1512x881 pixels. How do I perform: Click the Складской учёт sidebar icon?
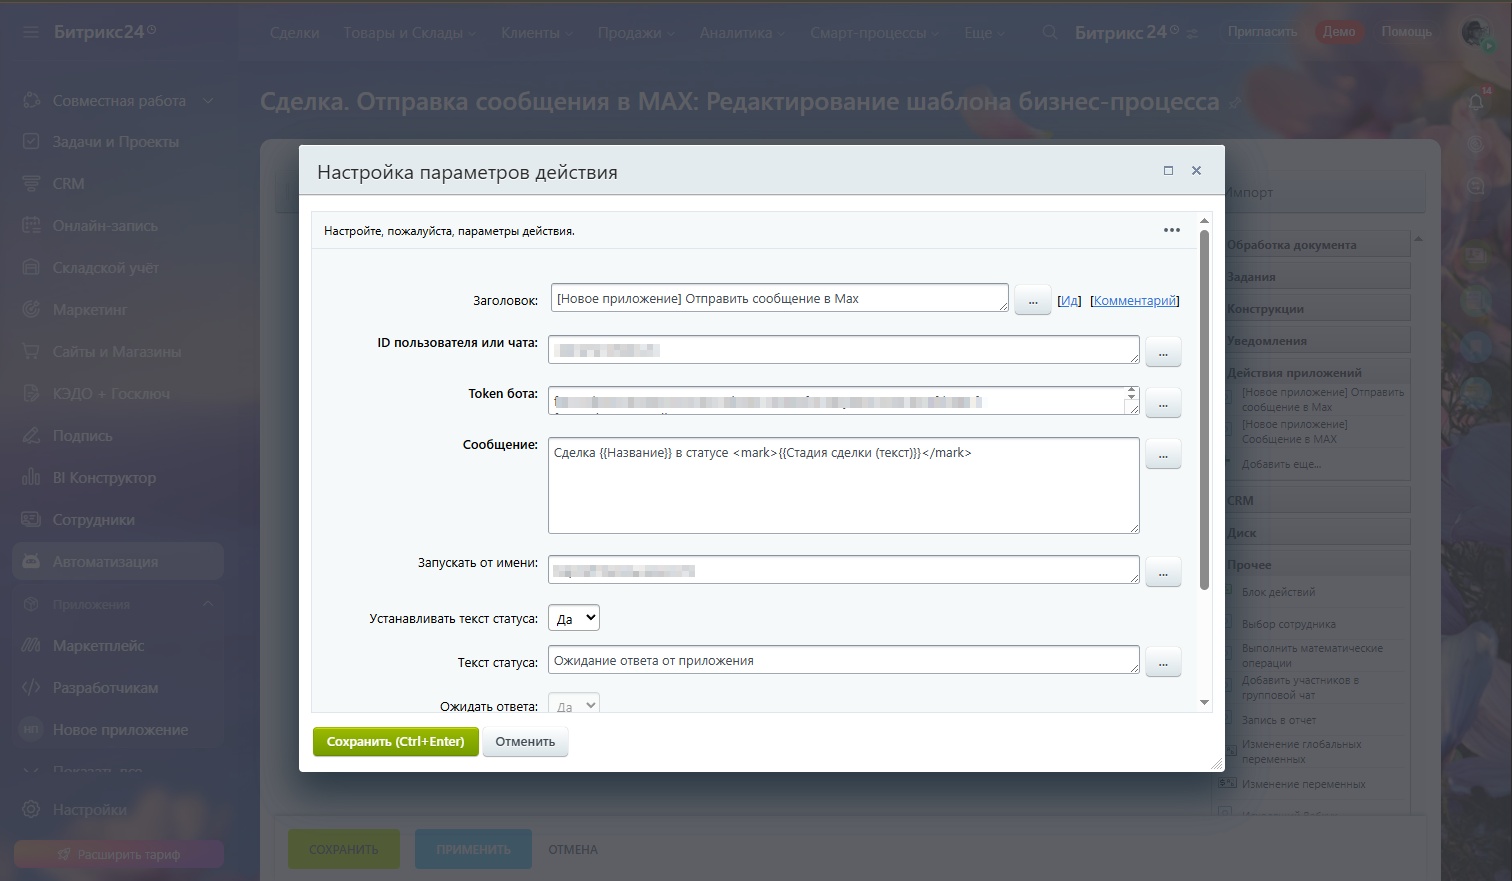point(31,268)
